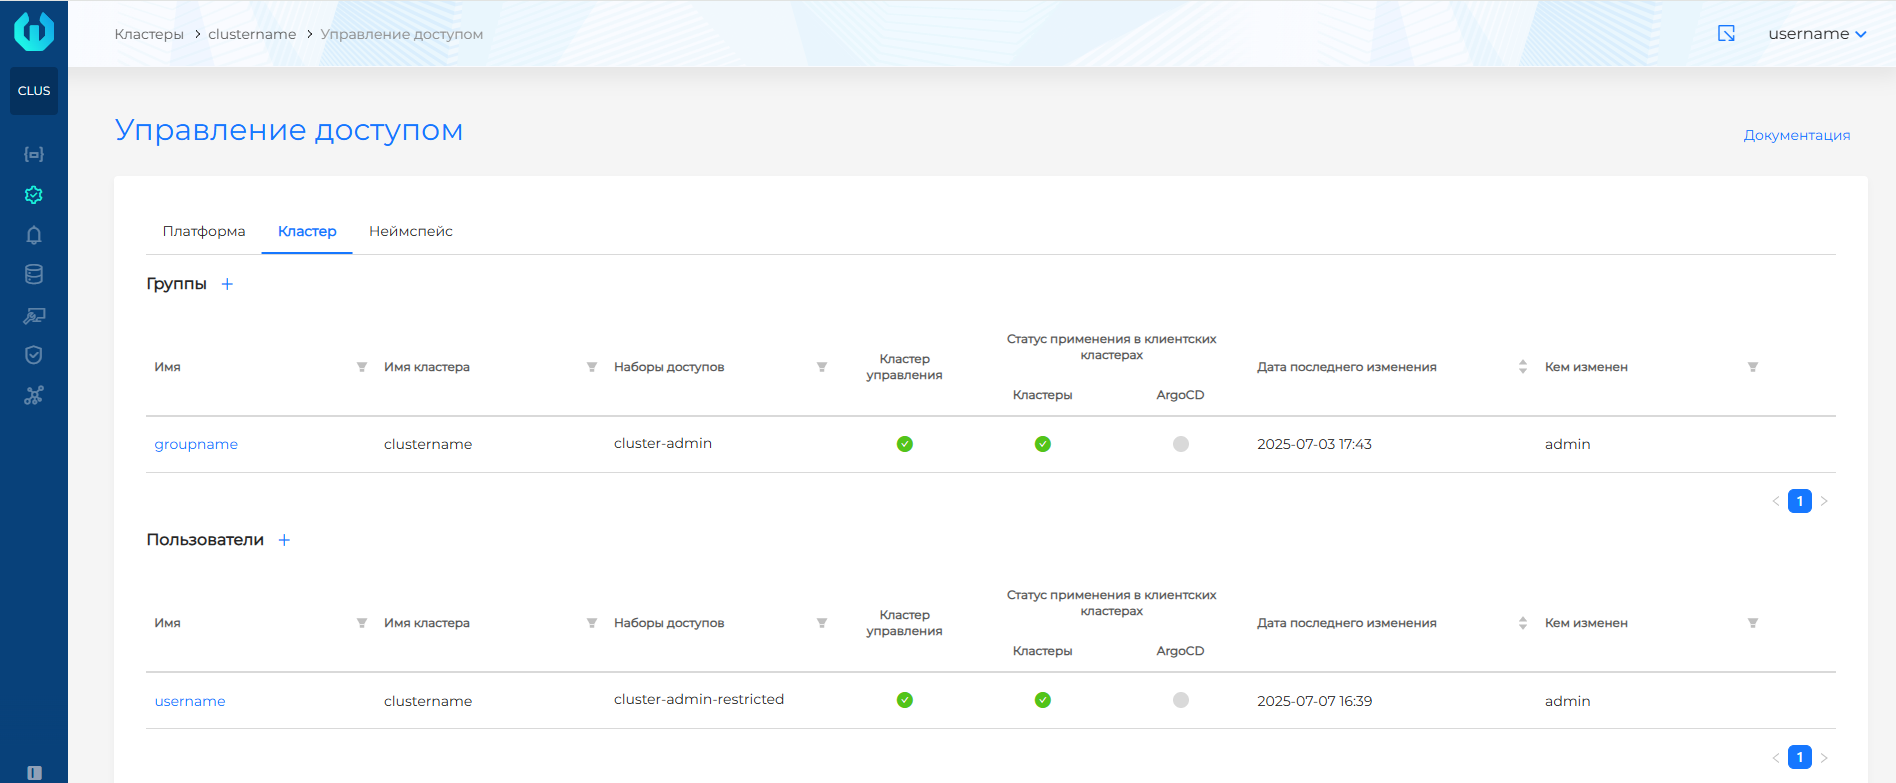Open the shield security icon in sidebar
The image size is (1896, 783).
pyautogui.click(x=34, y=355)
